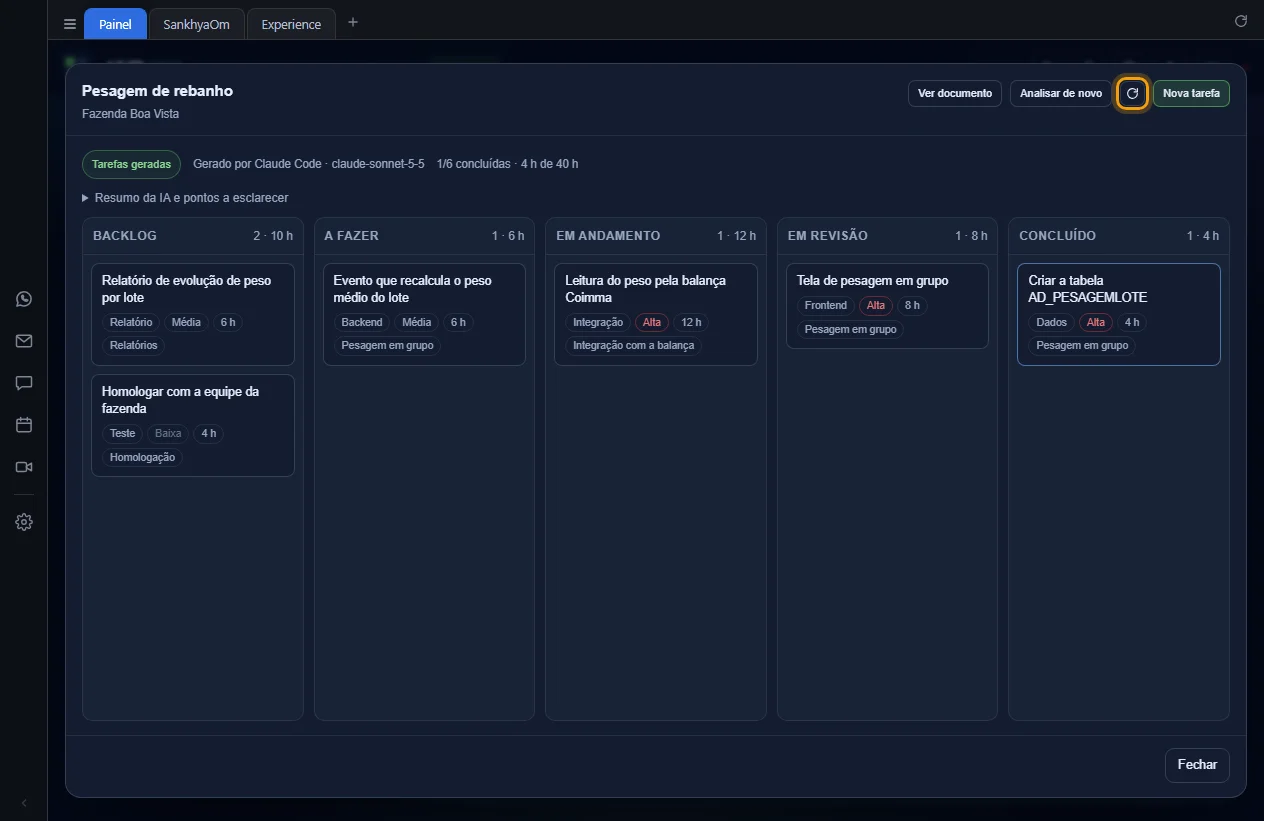This screenshot has width=1264, height=821.
Task: Click the Analisar de novo button
Action: click(1061, 94)
